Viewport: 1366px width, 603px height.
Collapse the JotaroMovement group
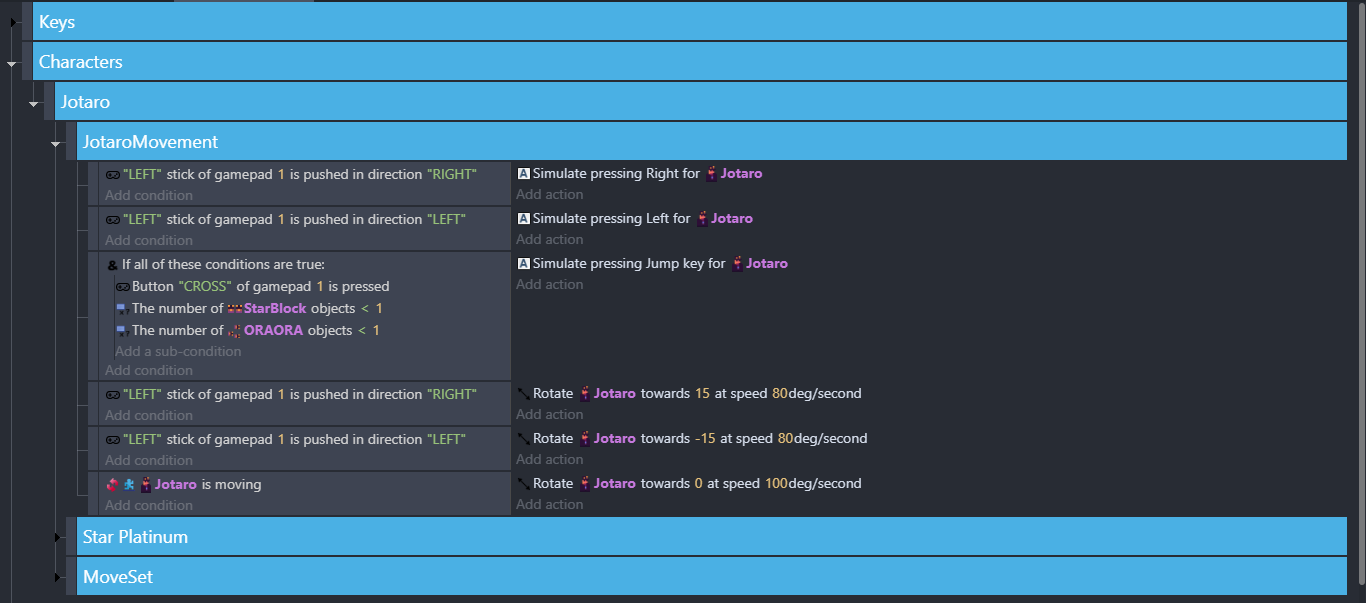[x=56, y=143]
